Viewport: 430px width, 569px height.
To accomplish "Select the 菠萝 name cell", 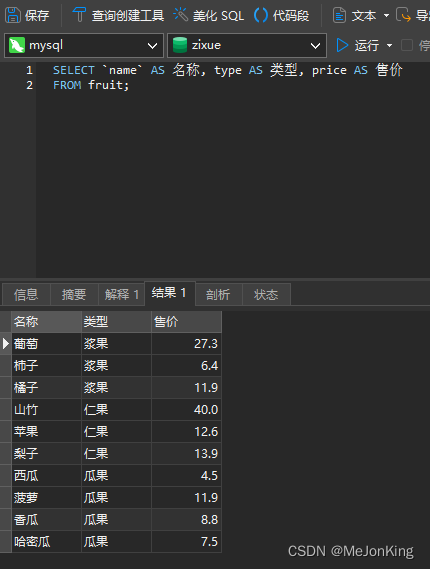I will click(46, 498).
